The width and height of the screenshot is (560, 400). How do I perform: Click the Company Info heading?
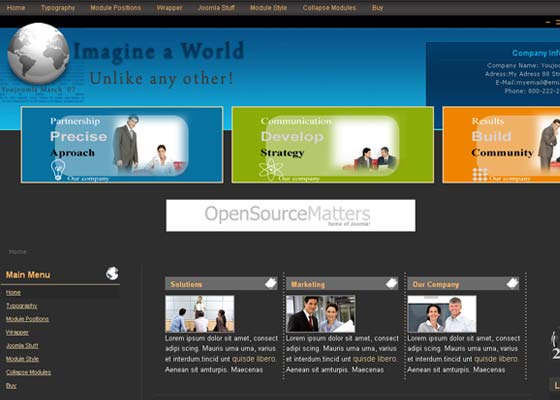coord(536,53)
